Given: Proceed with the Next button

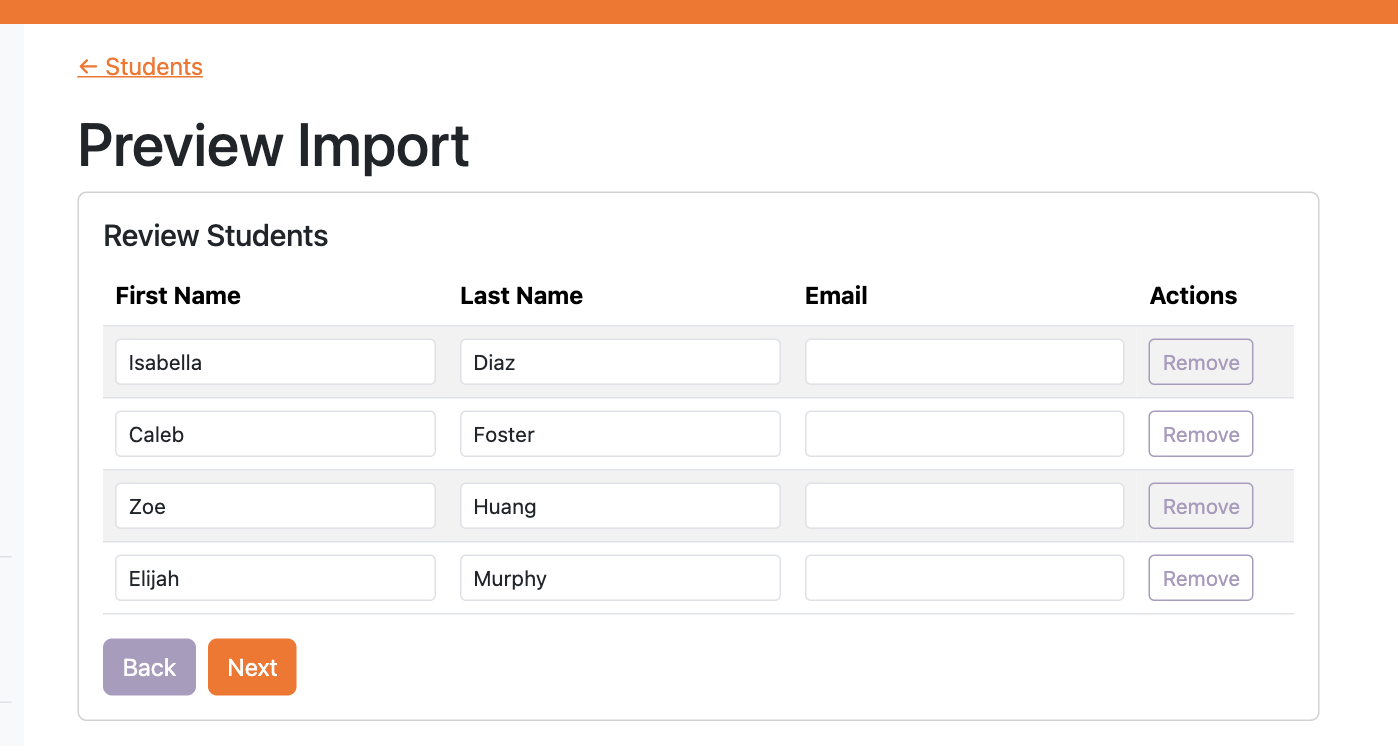Looking at the screenshot, I should click(252, 667).
